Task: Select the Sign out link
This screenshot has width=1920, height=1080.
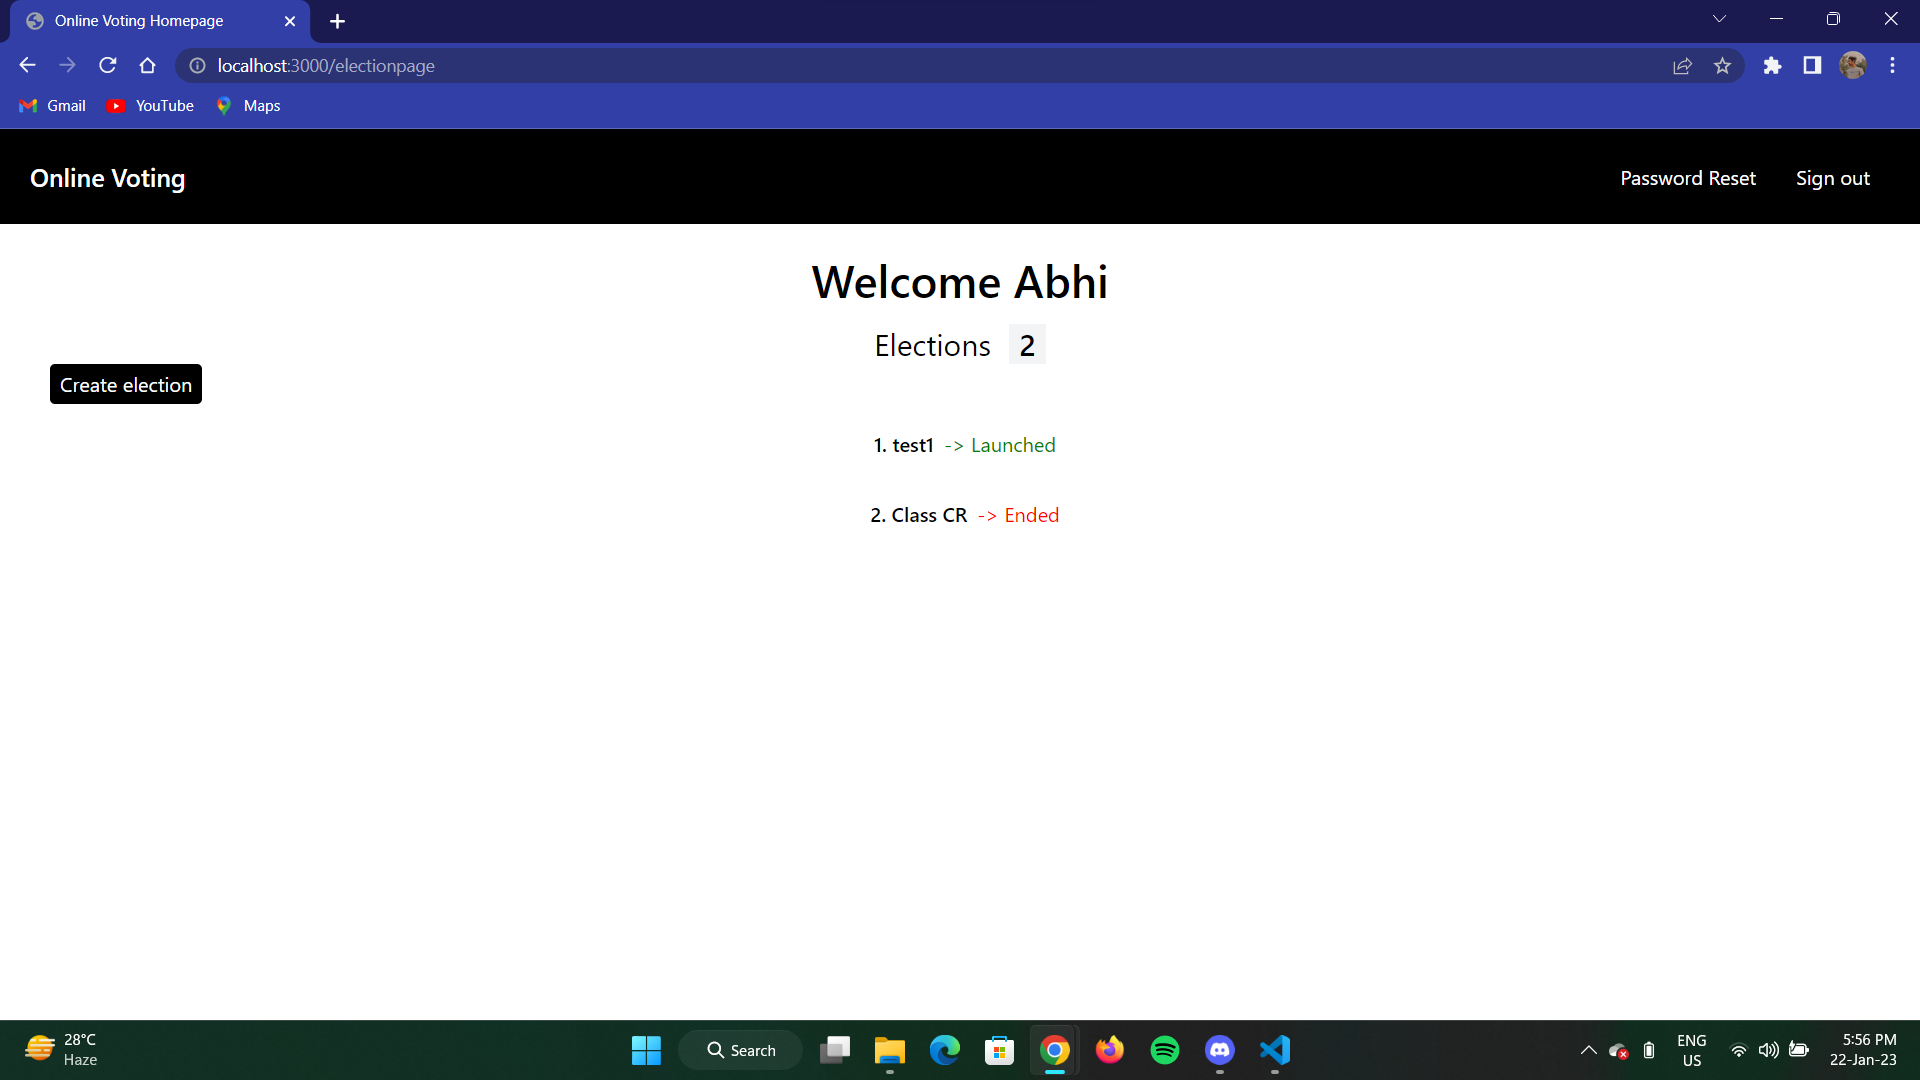Action: coord(1833,177)
